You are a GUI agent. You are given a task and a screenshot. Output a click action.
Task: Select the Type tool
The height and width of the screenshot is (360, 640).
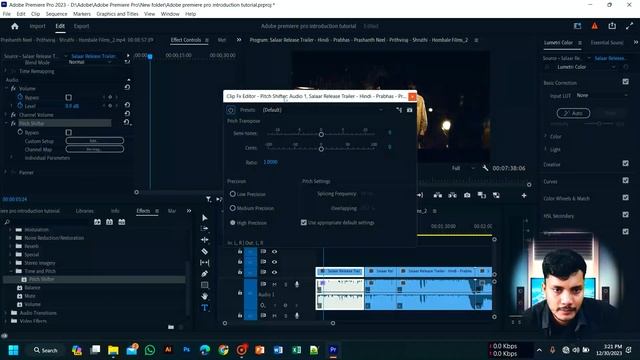pos(205,307)
